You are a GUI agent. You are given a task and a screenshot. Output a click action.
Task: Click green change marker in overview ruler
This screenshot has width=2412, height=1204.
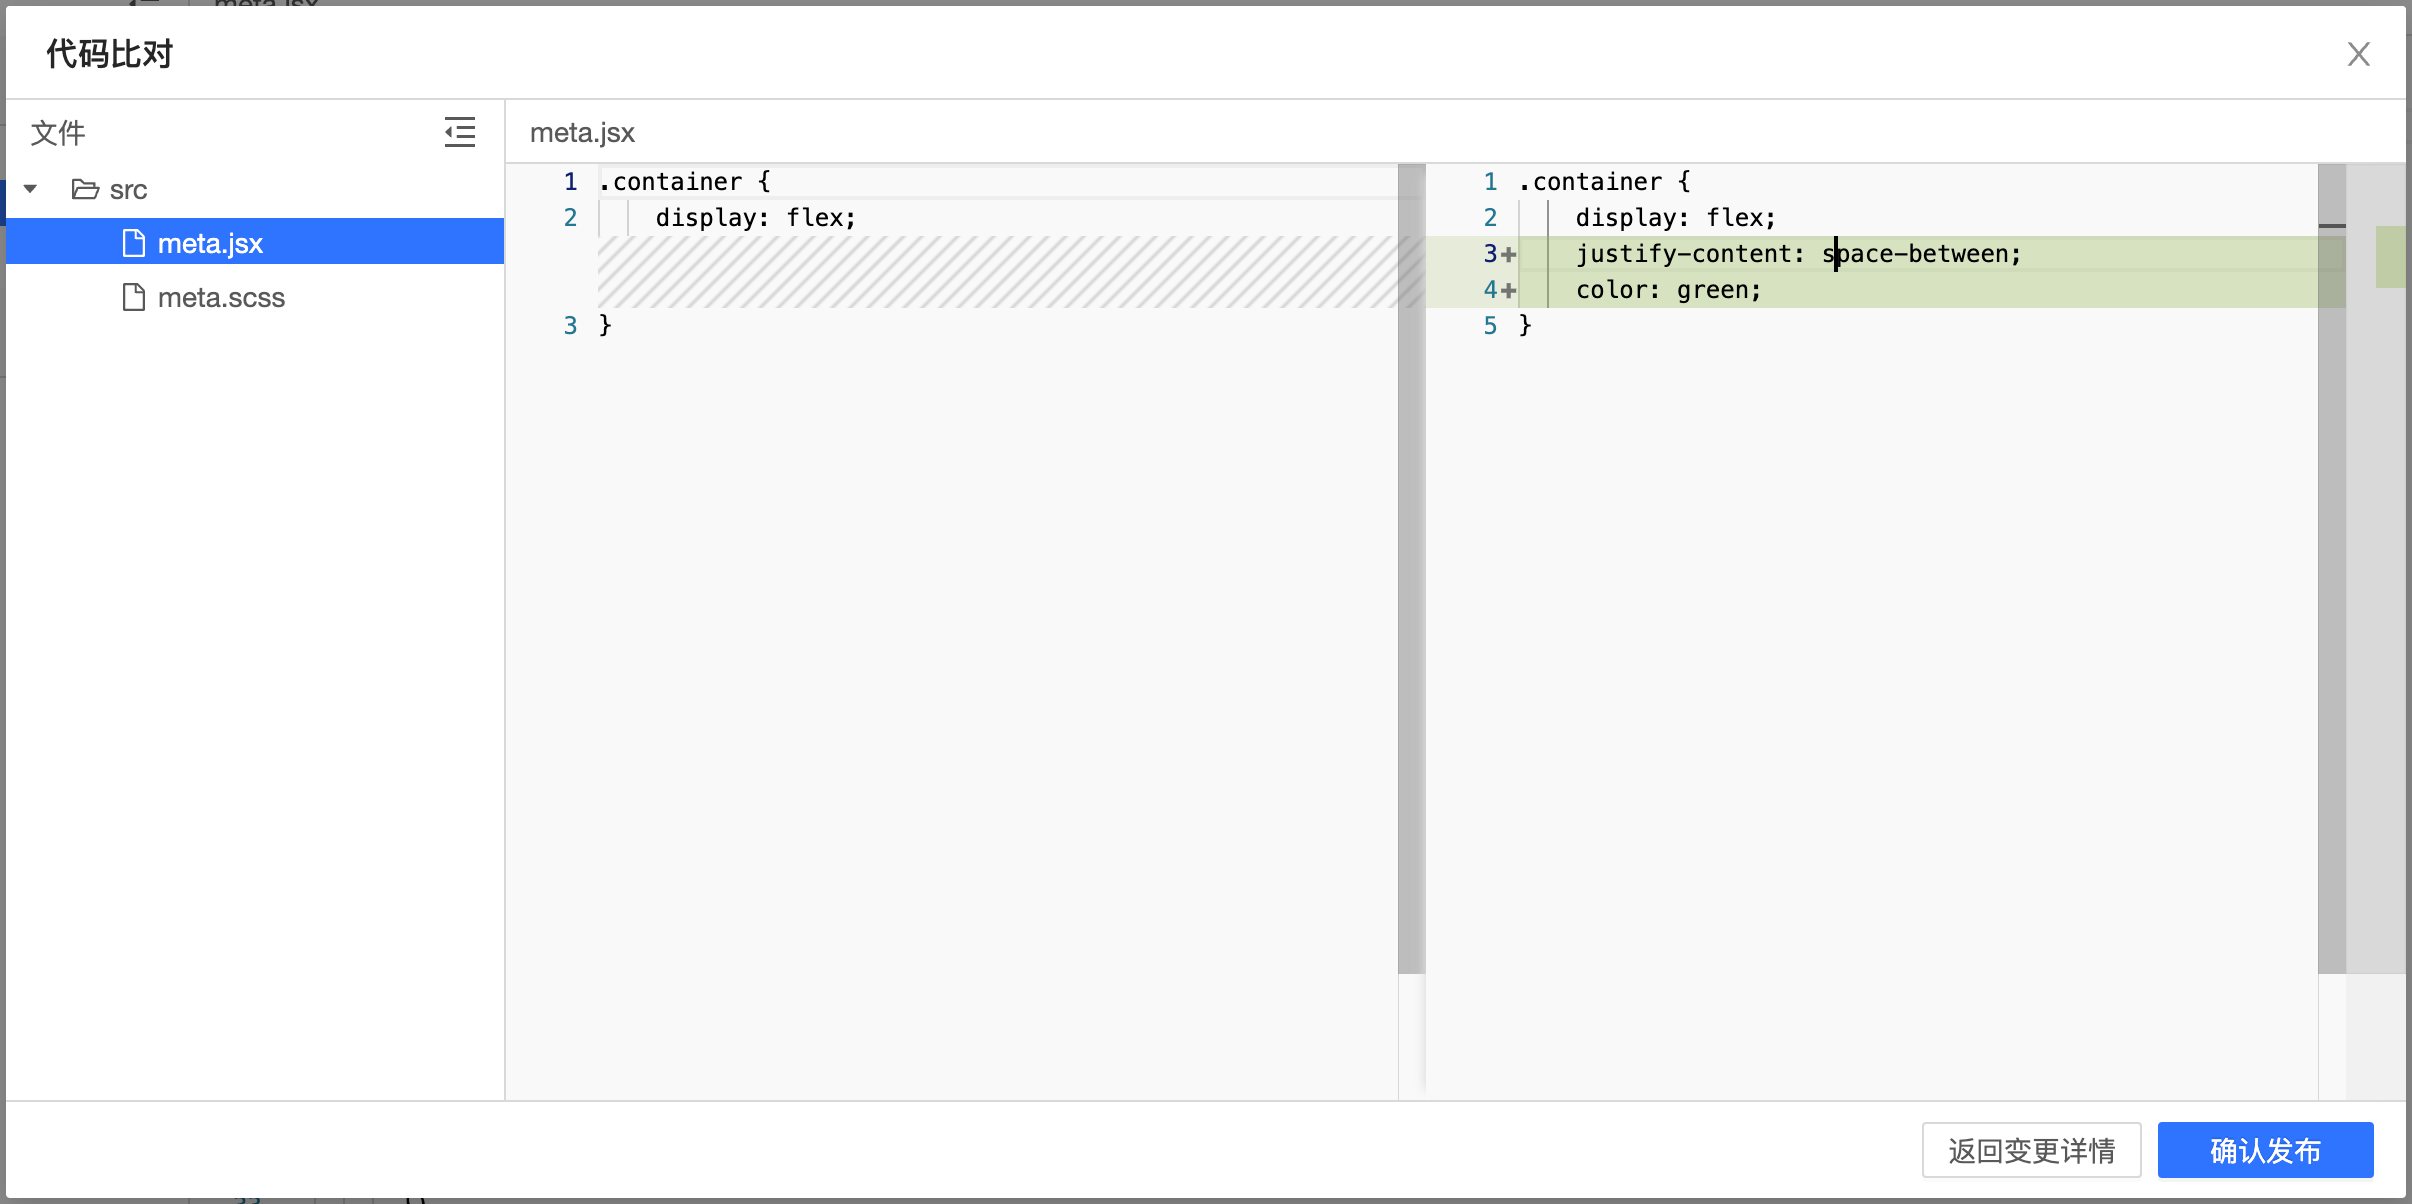(2390, 257)
